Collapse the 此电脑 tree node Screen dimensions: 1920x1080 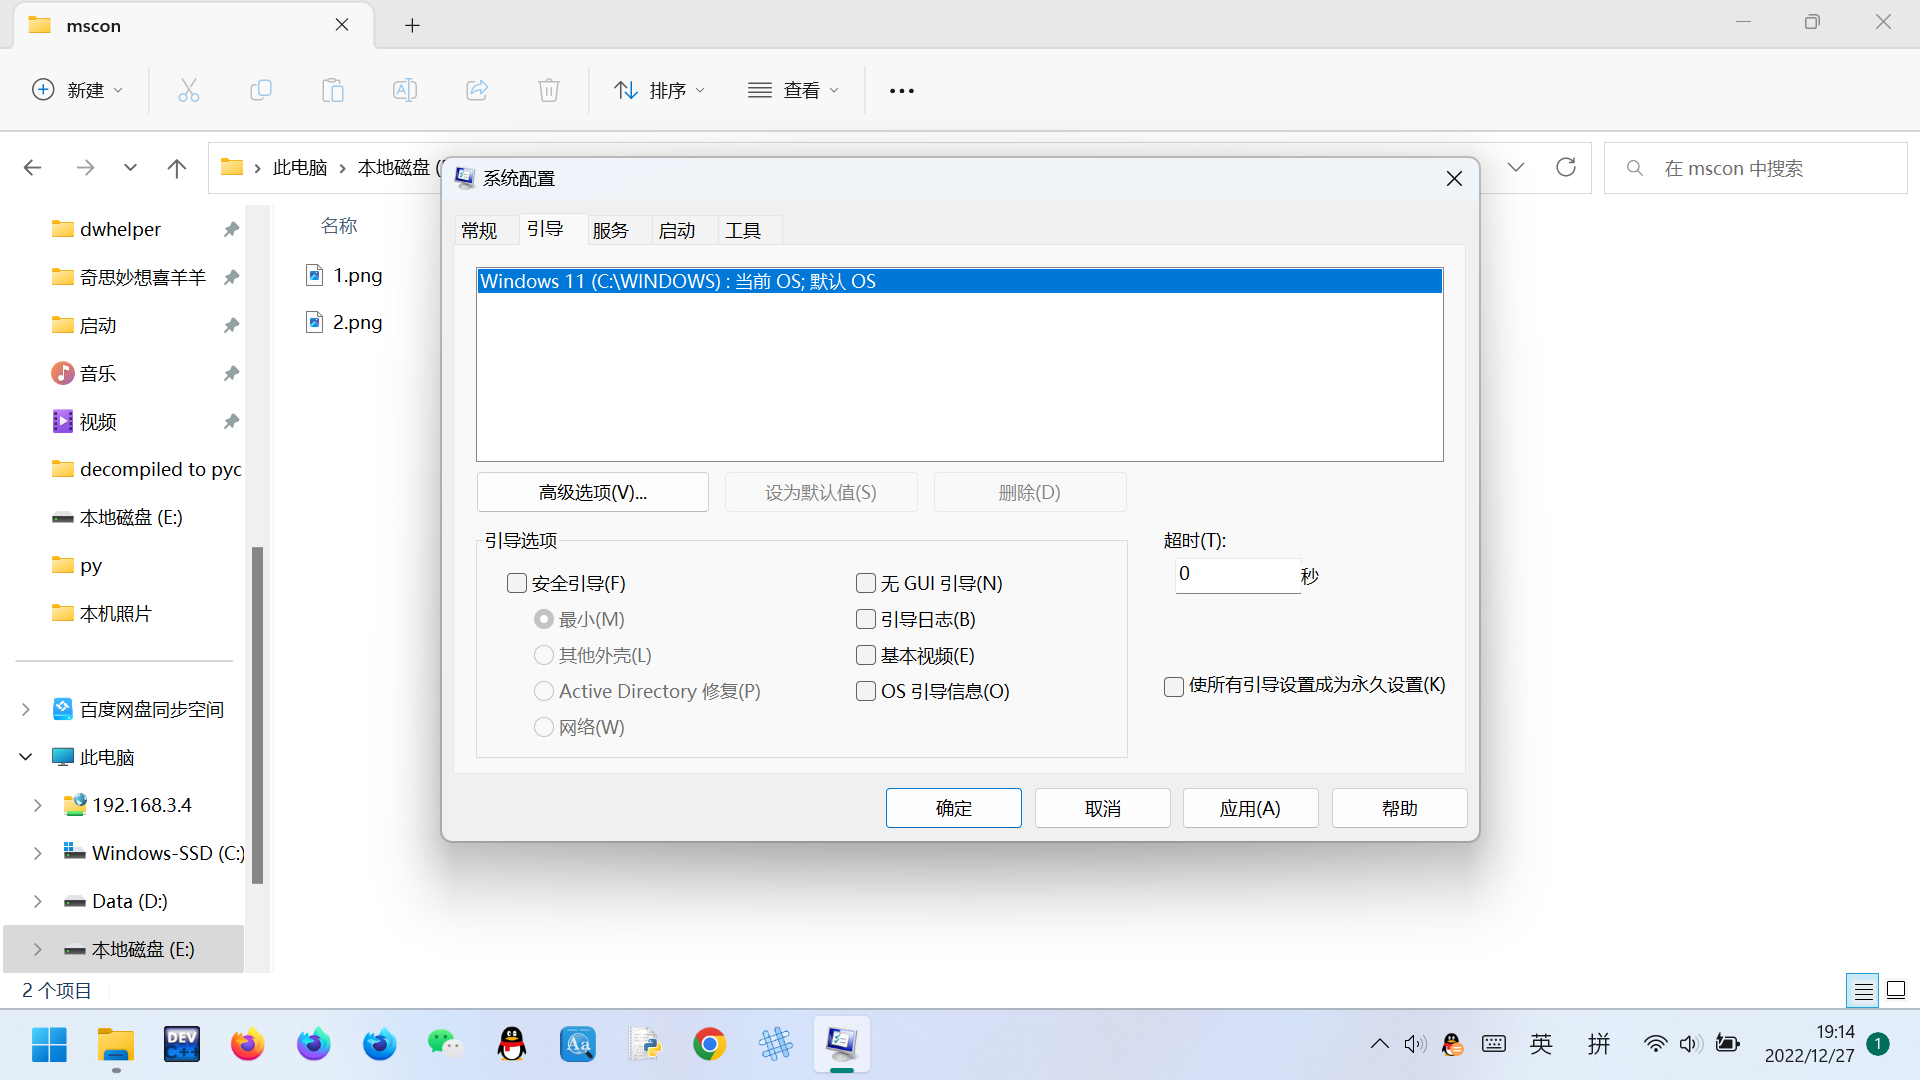[x=25, y=757]
